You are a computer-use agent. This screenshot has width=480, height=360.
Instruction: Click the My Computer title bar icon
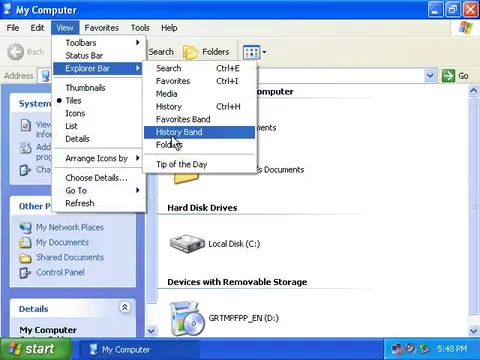[x=7, y=9]
